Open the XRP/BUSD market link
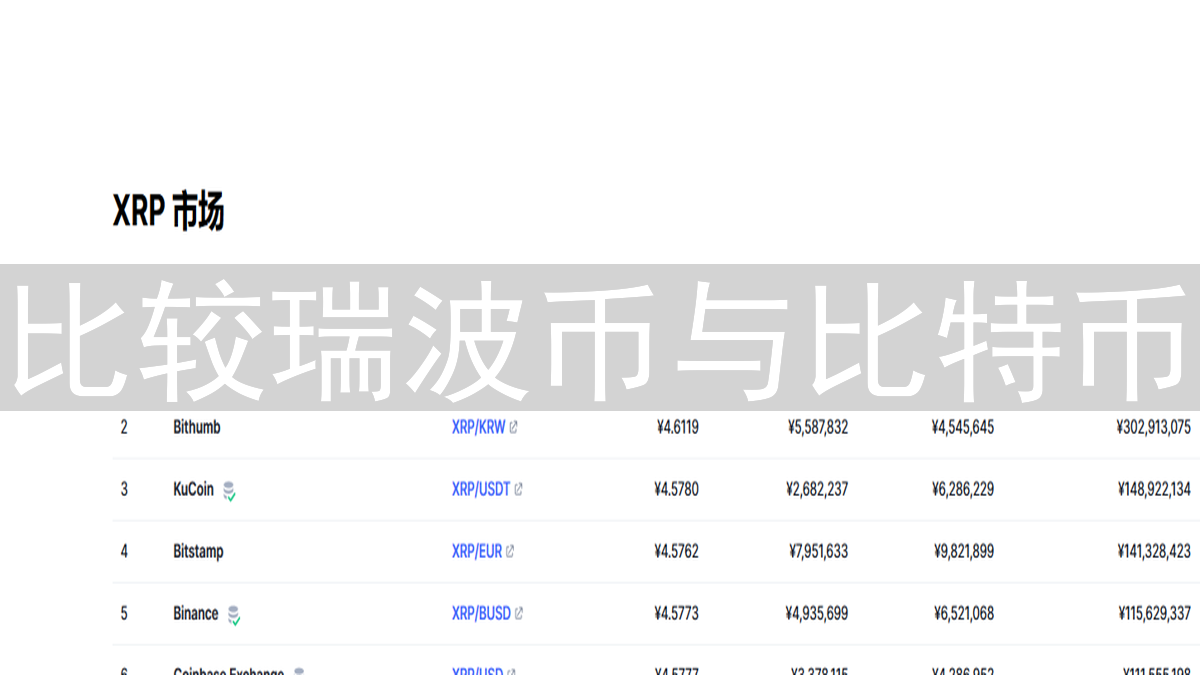 tap(481, 613)
